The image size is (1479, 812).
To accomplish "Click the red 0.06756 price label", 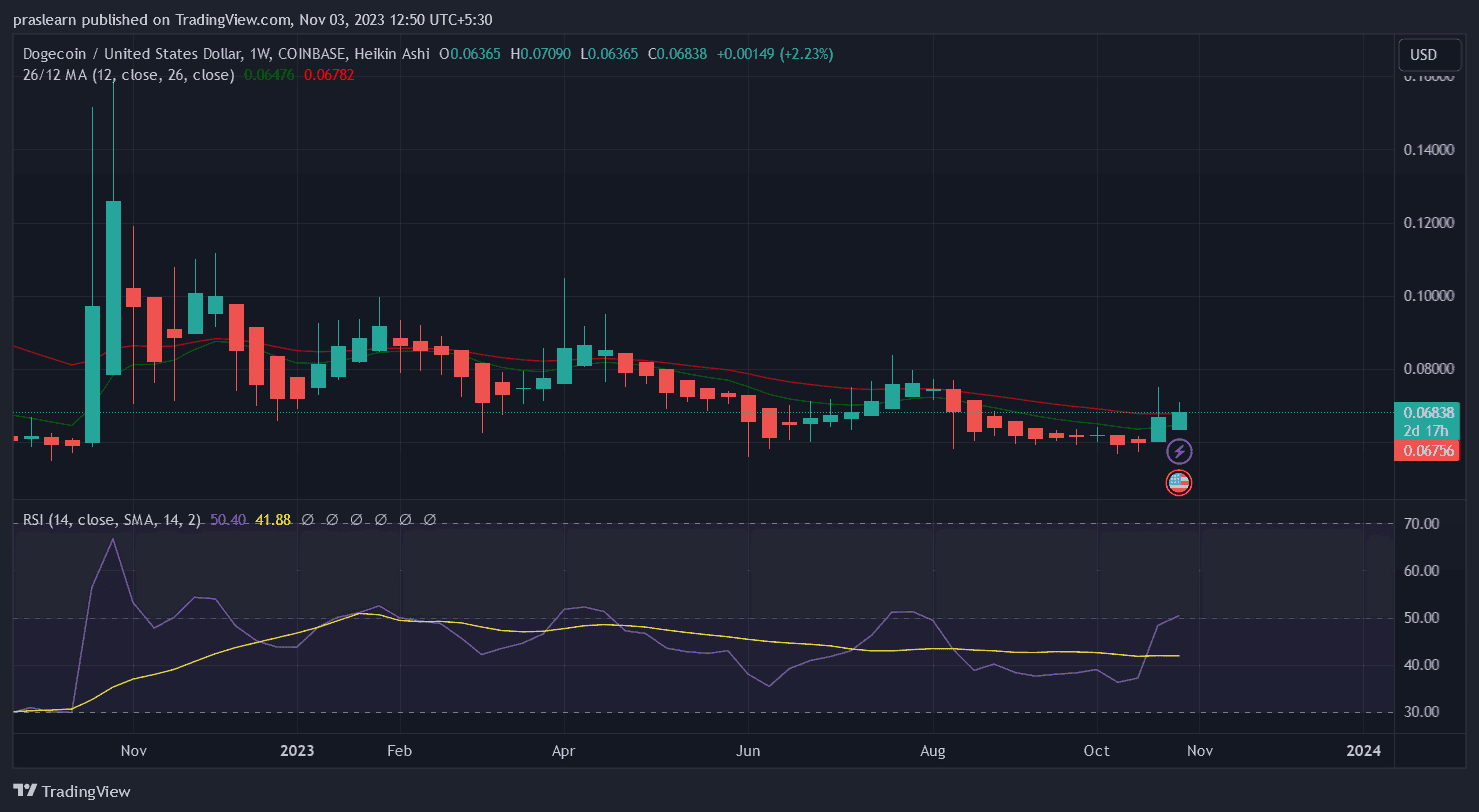I will pos(1429,451).
